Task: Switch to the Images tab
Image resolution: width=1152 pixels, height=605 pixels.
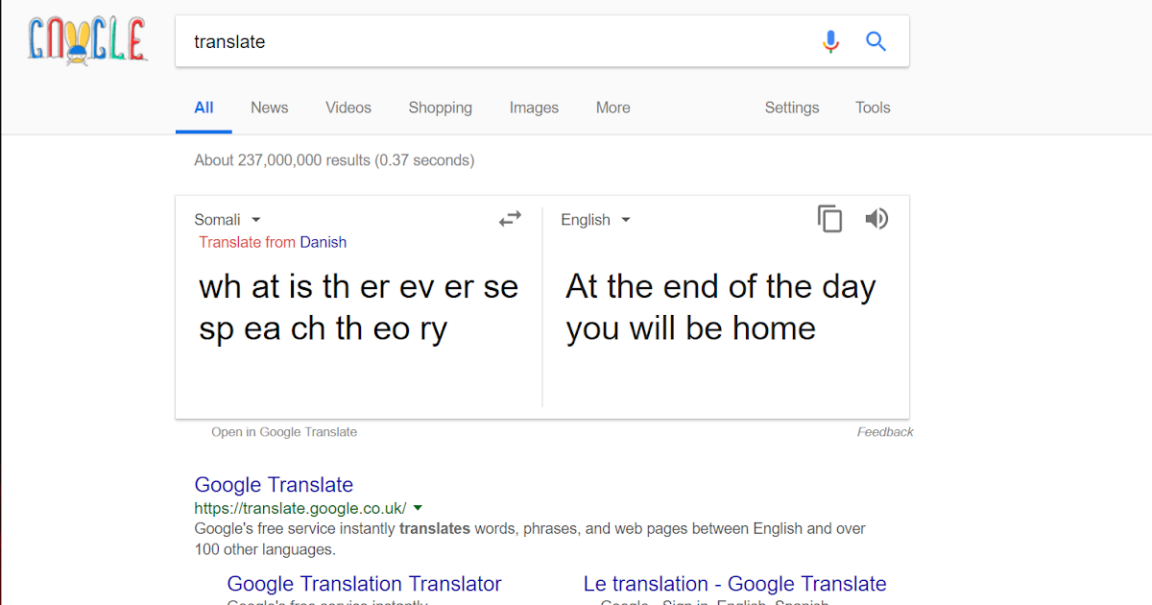Action: (x=534, y=107)
